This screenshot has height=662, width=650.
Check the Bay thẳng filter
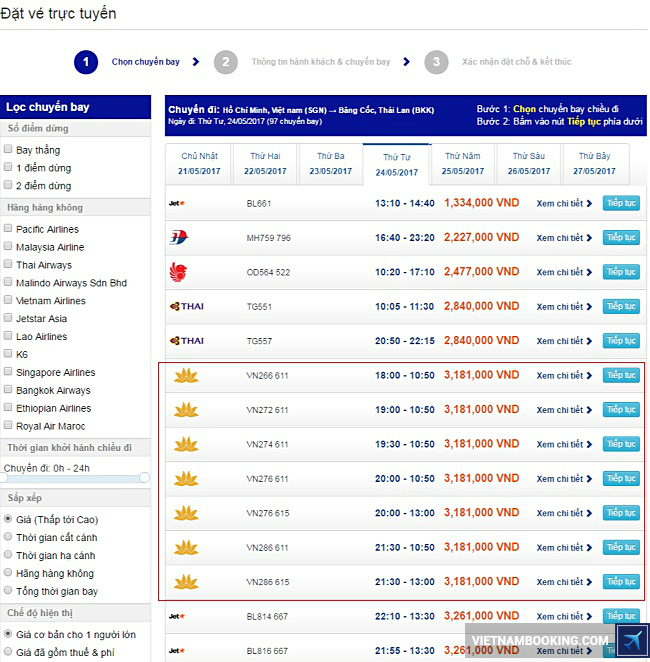click(x=8, y=149)
